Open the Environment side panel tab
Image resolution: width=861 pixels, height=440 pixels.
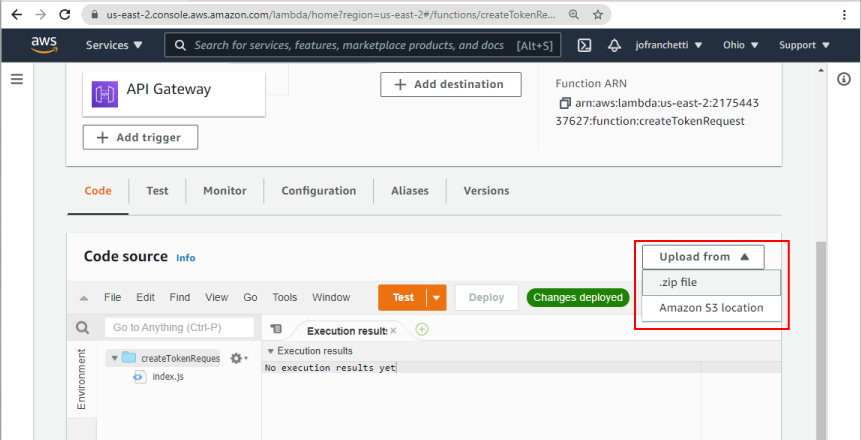pyautogui.click(x=81, y=378)
